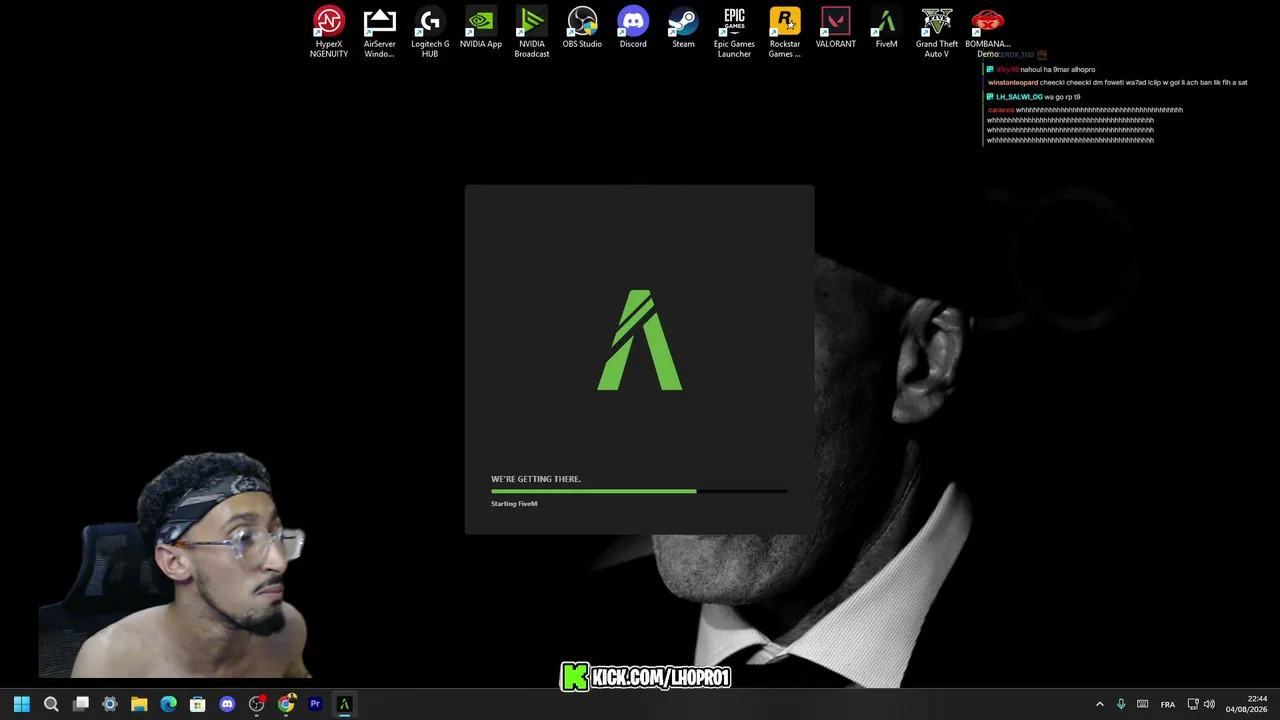Switch to Discord on the taskbar

click(227, 704)
